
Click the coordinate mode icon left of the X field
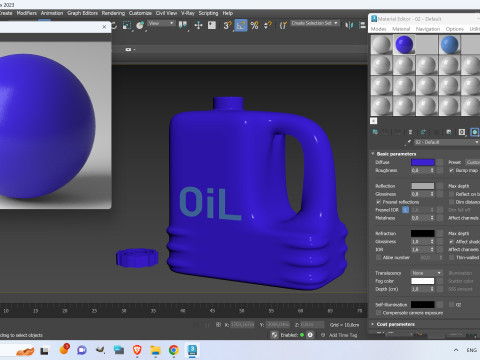pos(218,324)
